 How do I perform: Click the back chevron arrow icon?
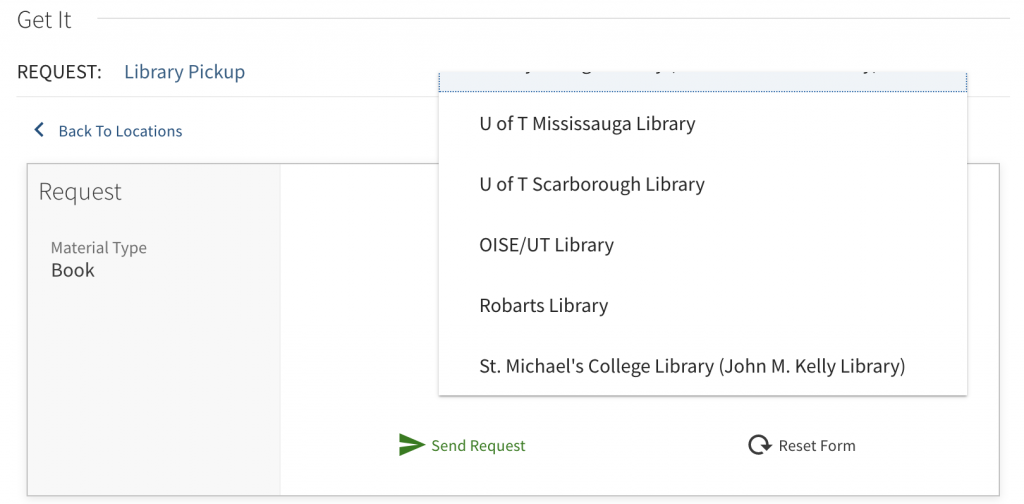(39, 130)
